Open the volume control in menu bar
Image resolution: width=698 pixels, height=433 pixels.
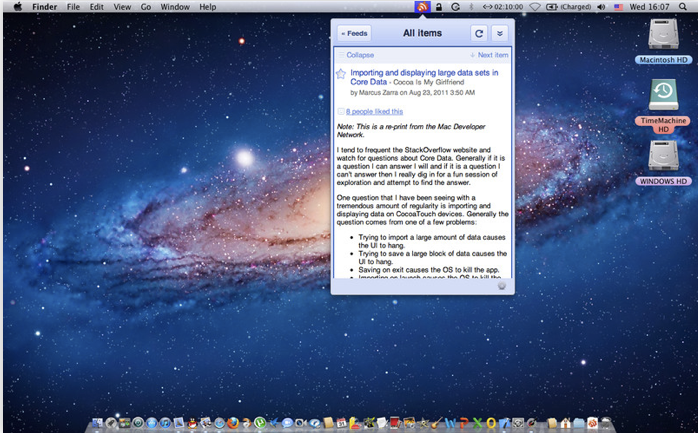601,7
